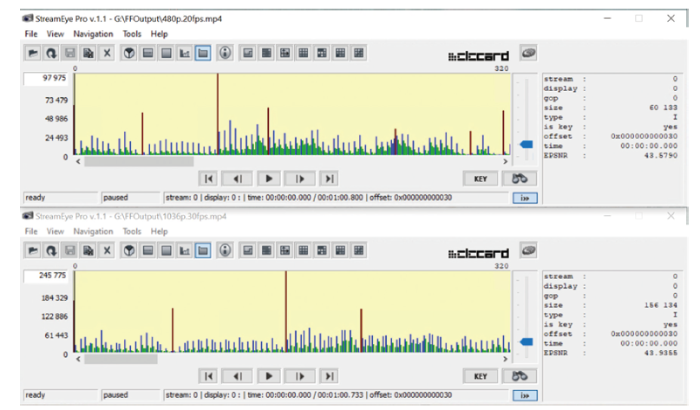700x410 pixels.
Task: Expand the >> status panel in 1036p.30fps window
Action: (x=525, y=396)
